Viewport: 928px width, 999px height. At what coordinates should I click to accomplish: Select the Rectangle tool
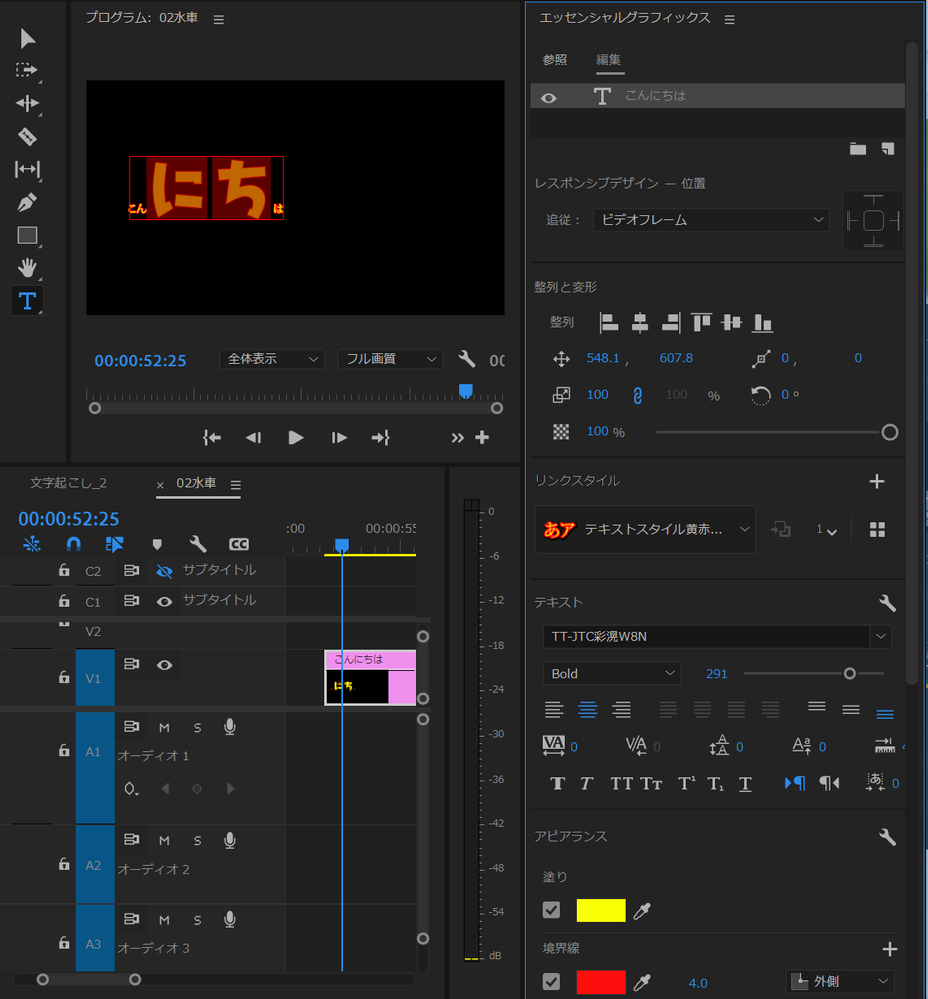pyautogui.click(x=27, y=235)
